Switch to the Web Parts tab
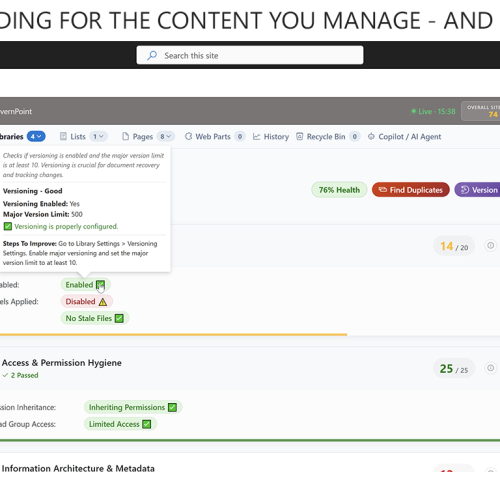 [215, 137]
